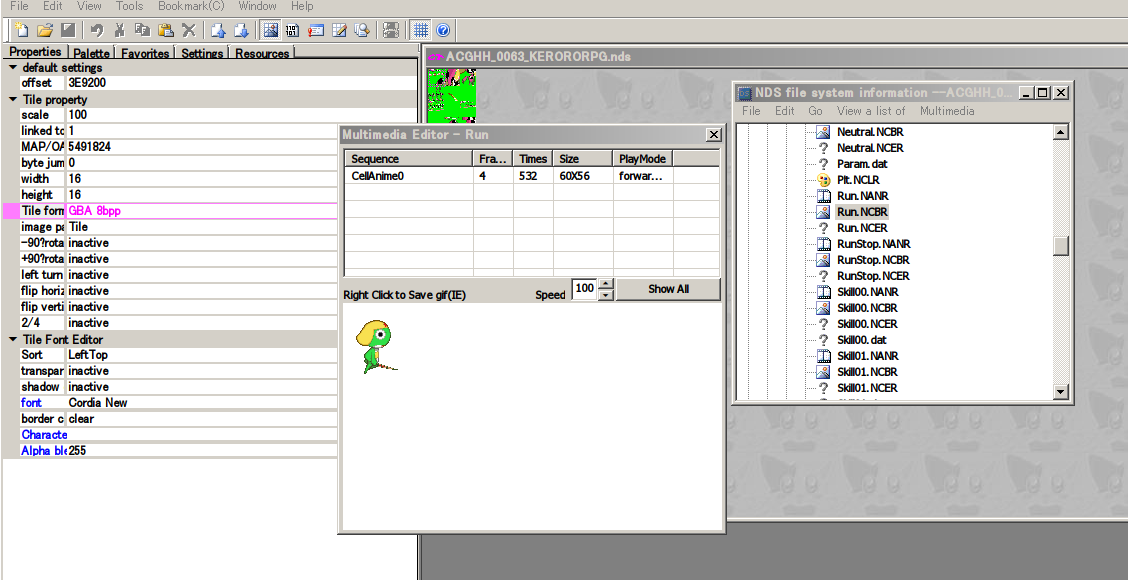Image resolution: width=1128 pixels, height=580 pixels.
Task: Click the New file toolbar icon
Action: tap(22, 30)
